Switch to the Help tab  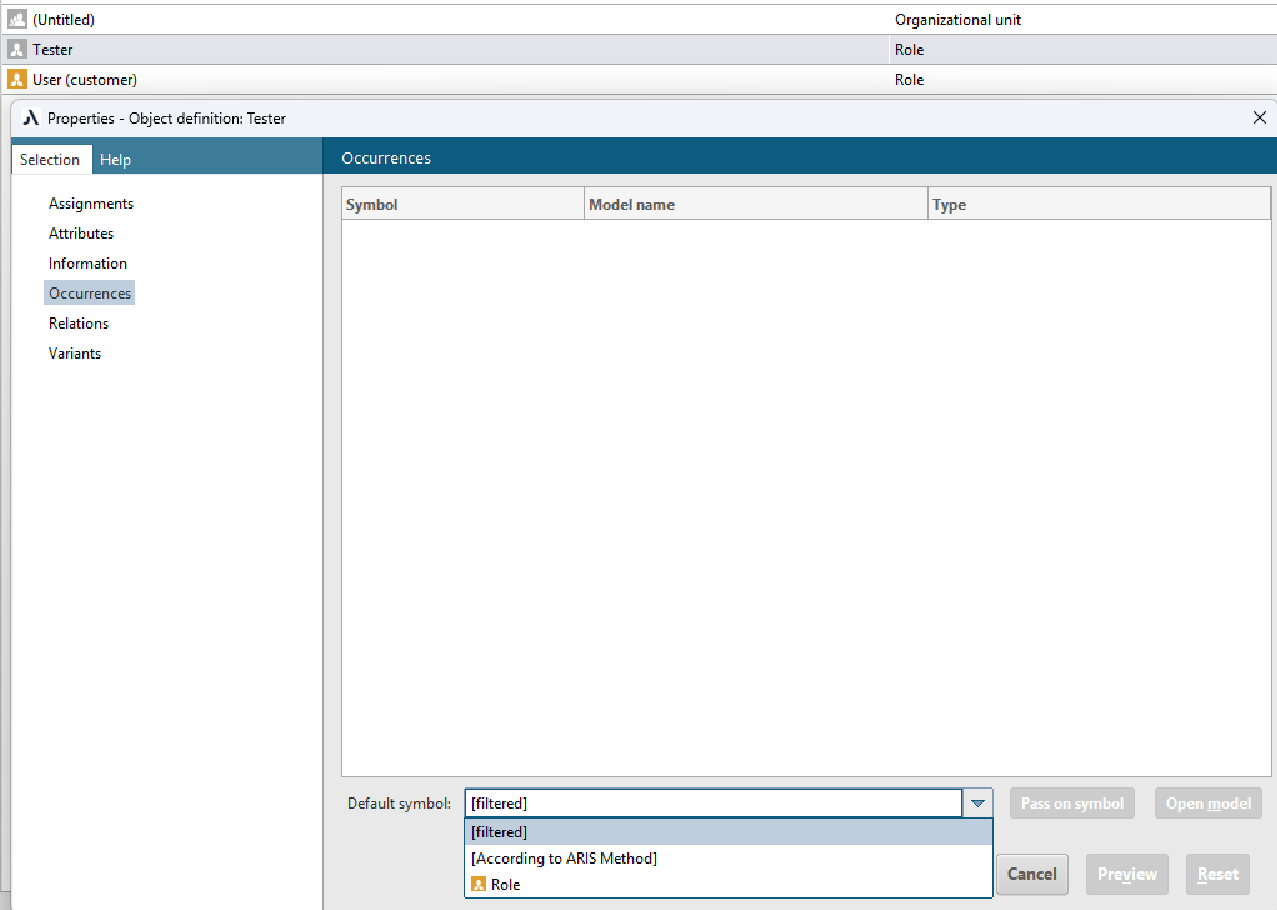click(115, 160)
